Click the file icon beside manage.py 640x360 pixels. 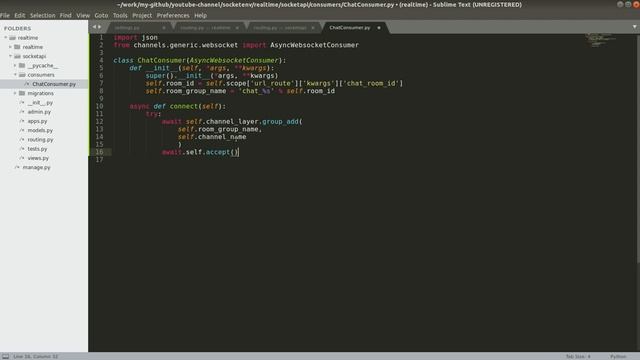[17, 167]
